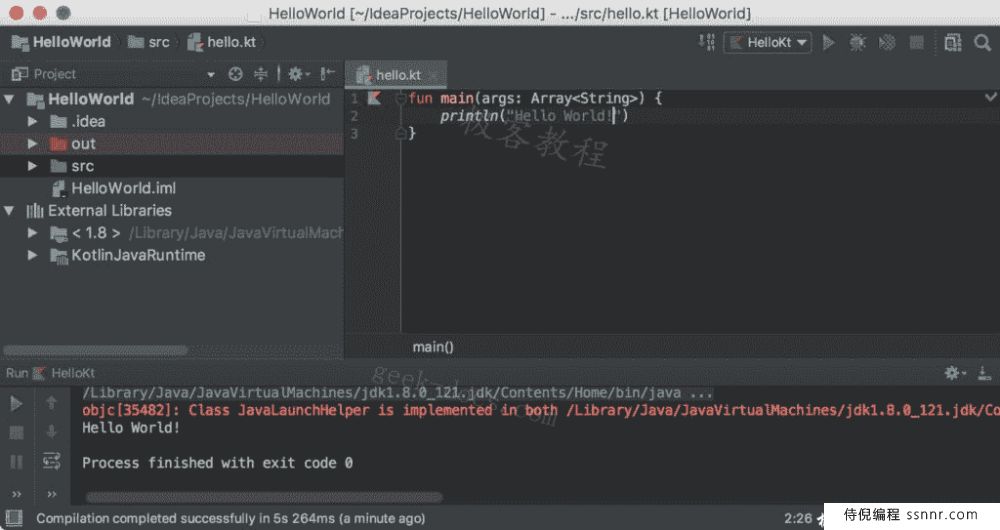Expand KotlinJavaRuntime library
The width and height of the screenshot is (1000, 530).
coord(33,255)
